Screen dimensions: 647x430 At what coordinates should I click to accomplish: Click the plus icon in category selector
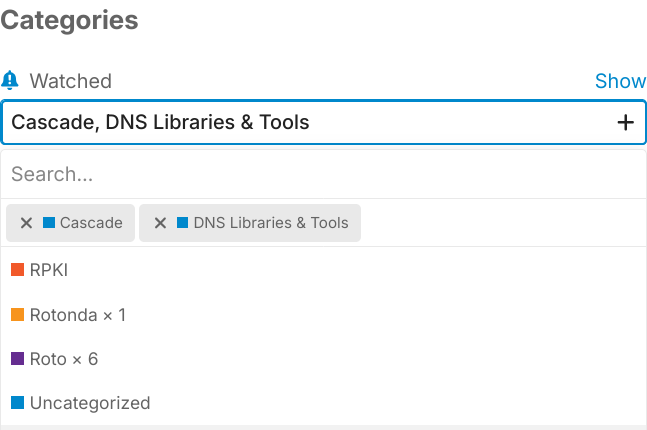(626, 123)
